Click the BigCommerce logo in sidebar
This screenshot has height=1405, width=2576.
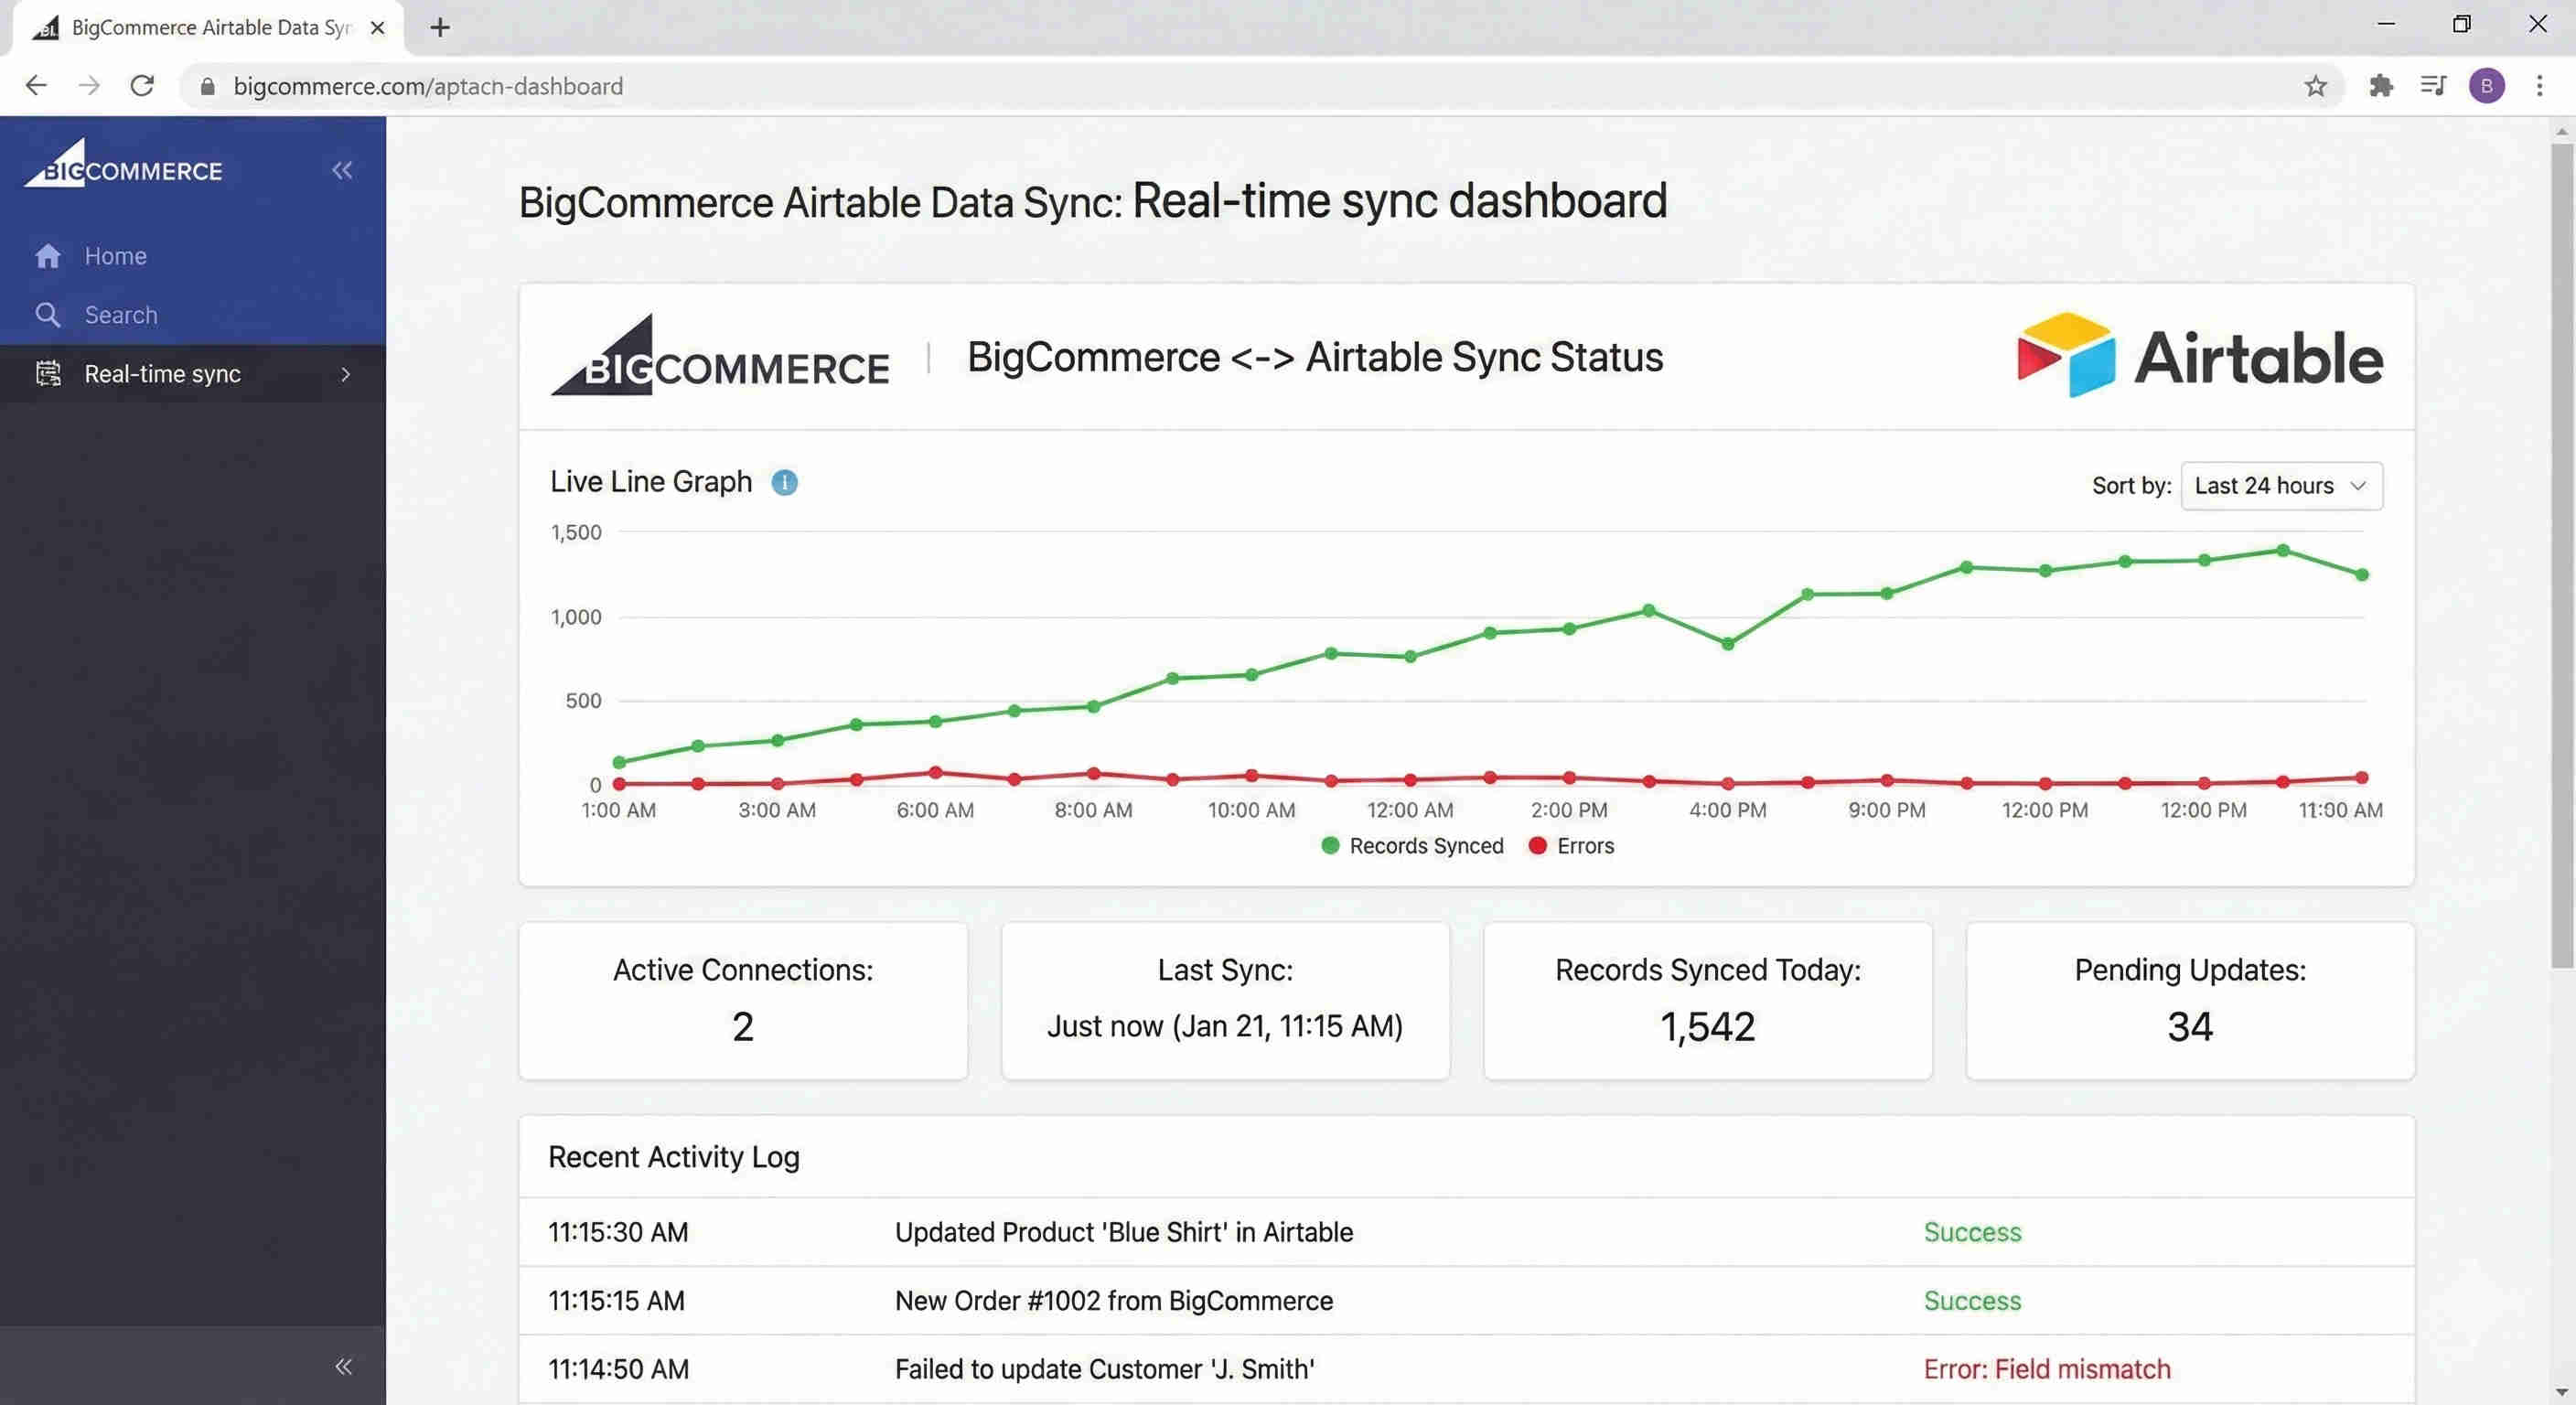123,163
